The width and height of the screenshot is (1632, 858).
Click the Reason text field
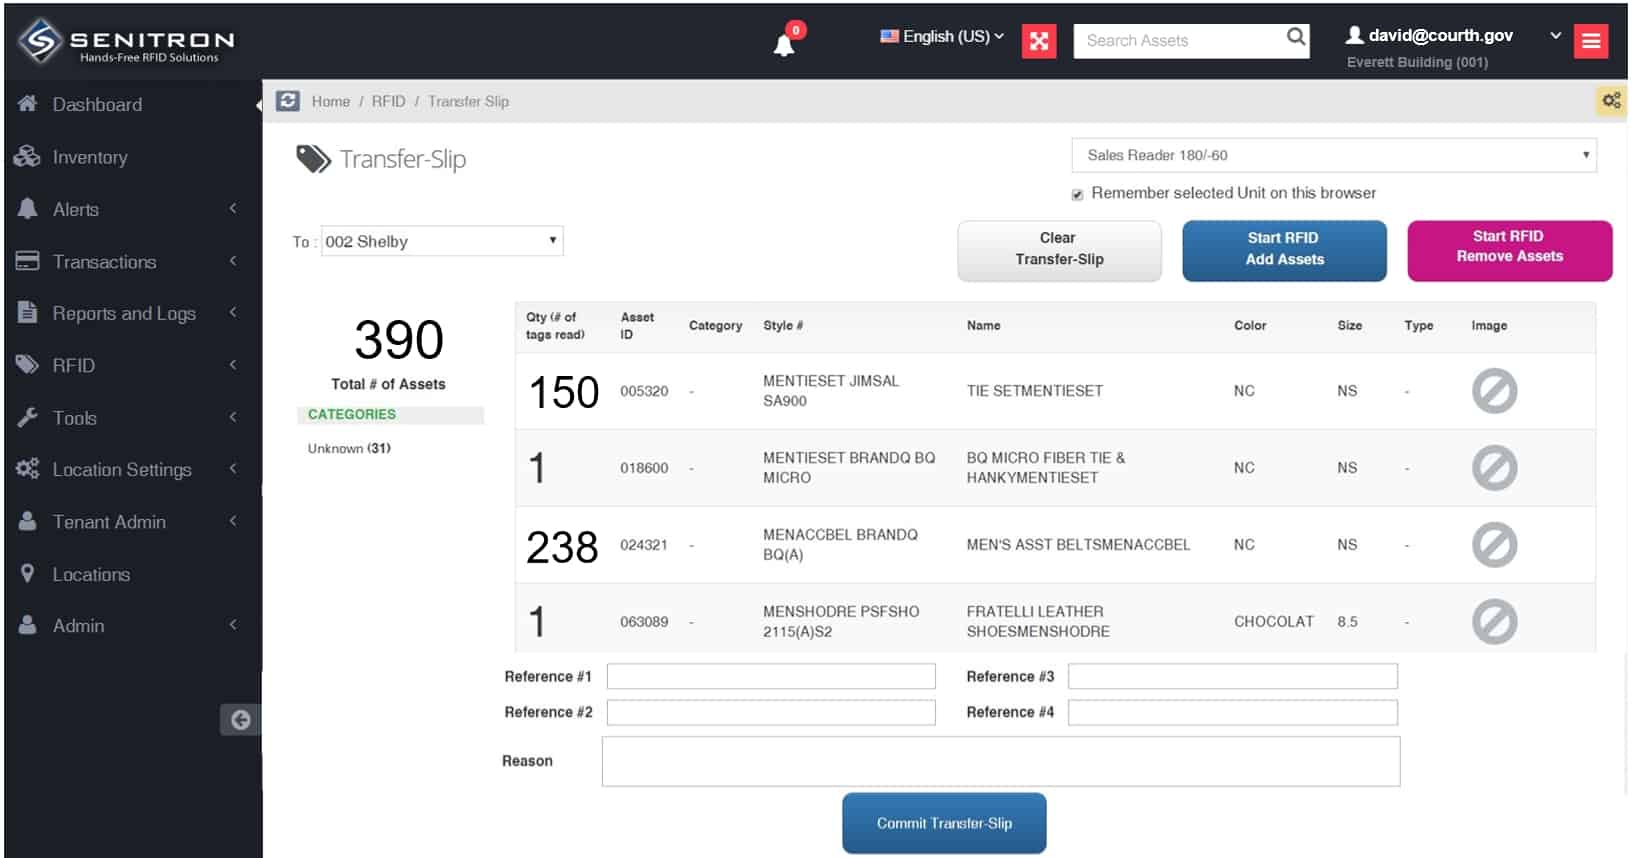coord(1000,762)
